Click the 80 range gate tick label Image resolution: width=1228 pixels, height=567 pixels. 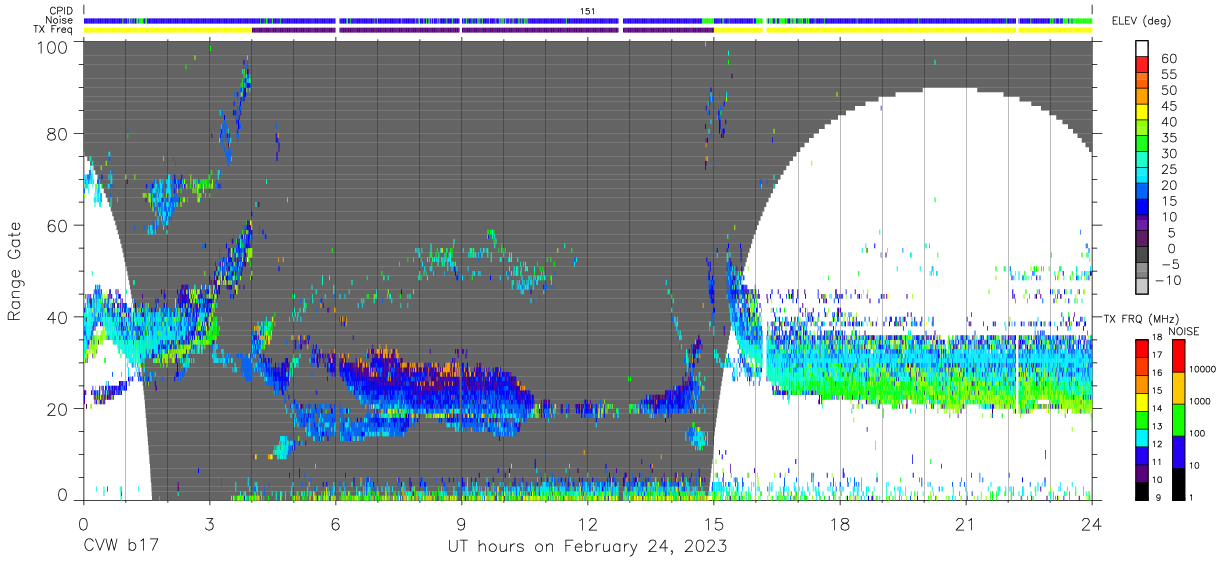pyautogui.click(x=55, y=134)
